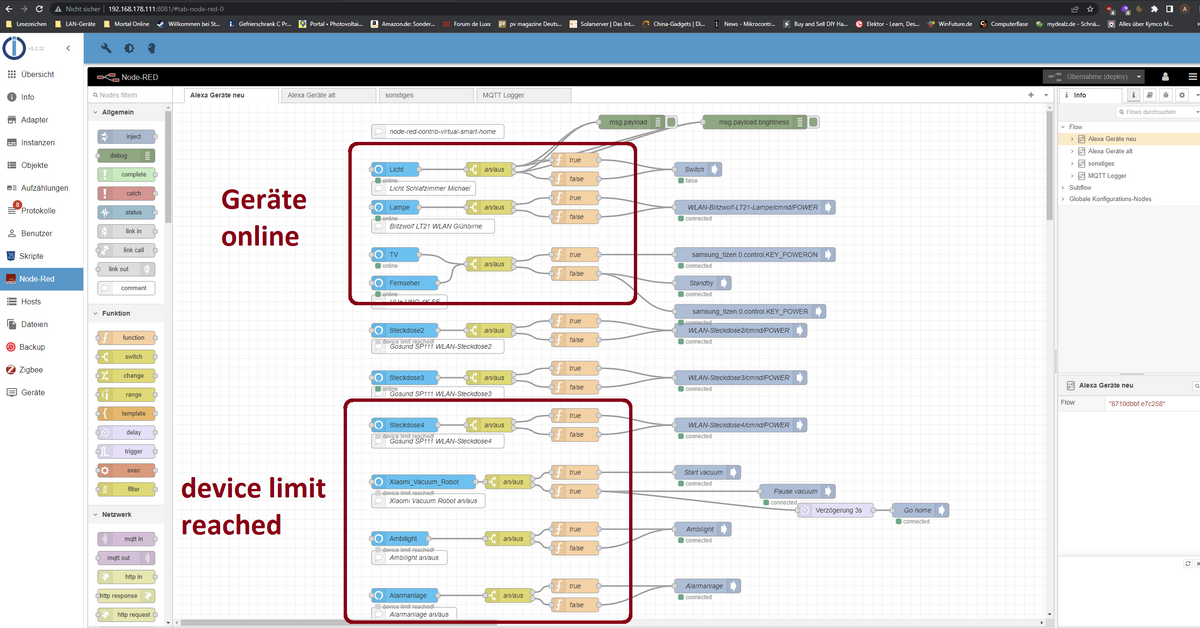This screenshot has width=1200, height=628.
Task: Select the link call palette node
Action: click(x=126, y=250)
